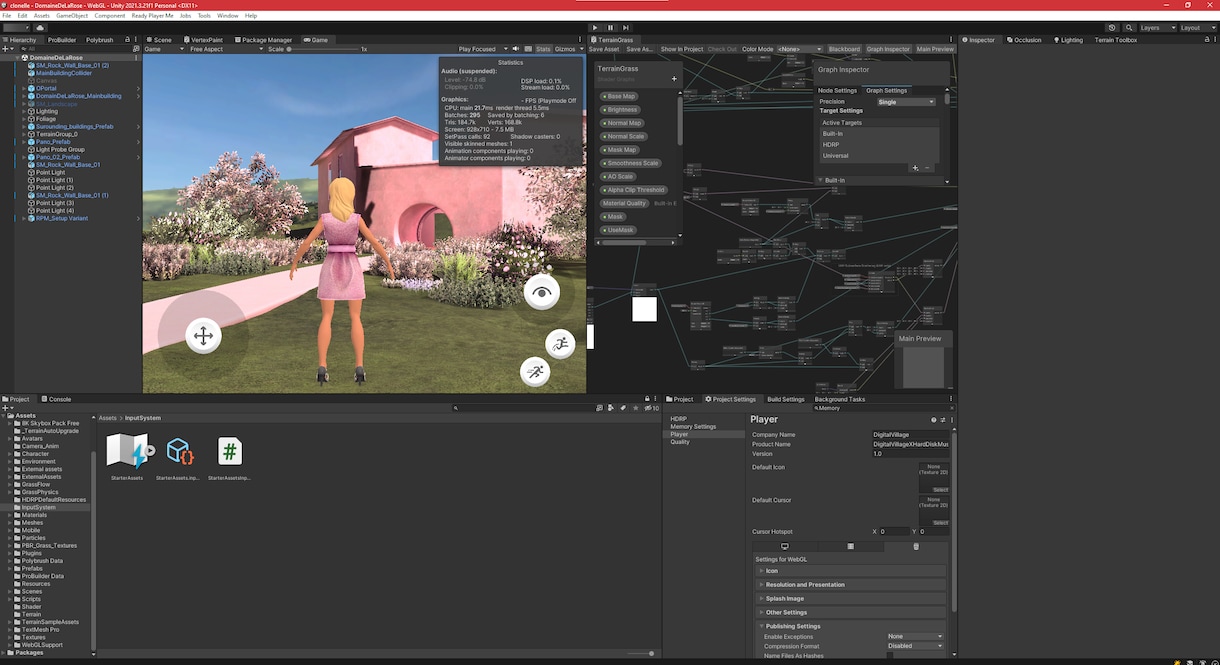
Task: Collapse the Publishing Settings section
Action: click(x=850, y=626)
